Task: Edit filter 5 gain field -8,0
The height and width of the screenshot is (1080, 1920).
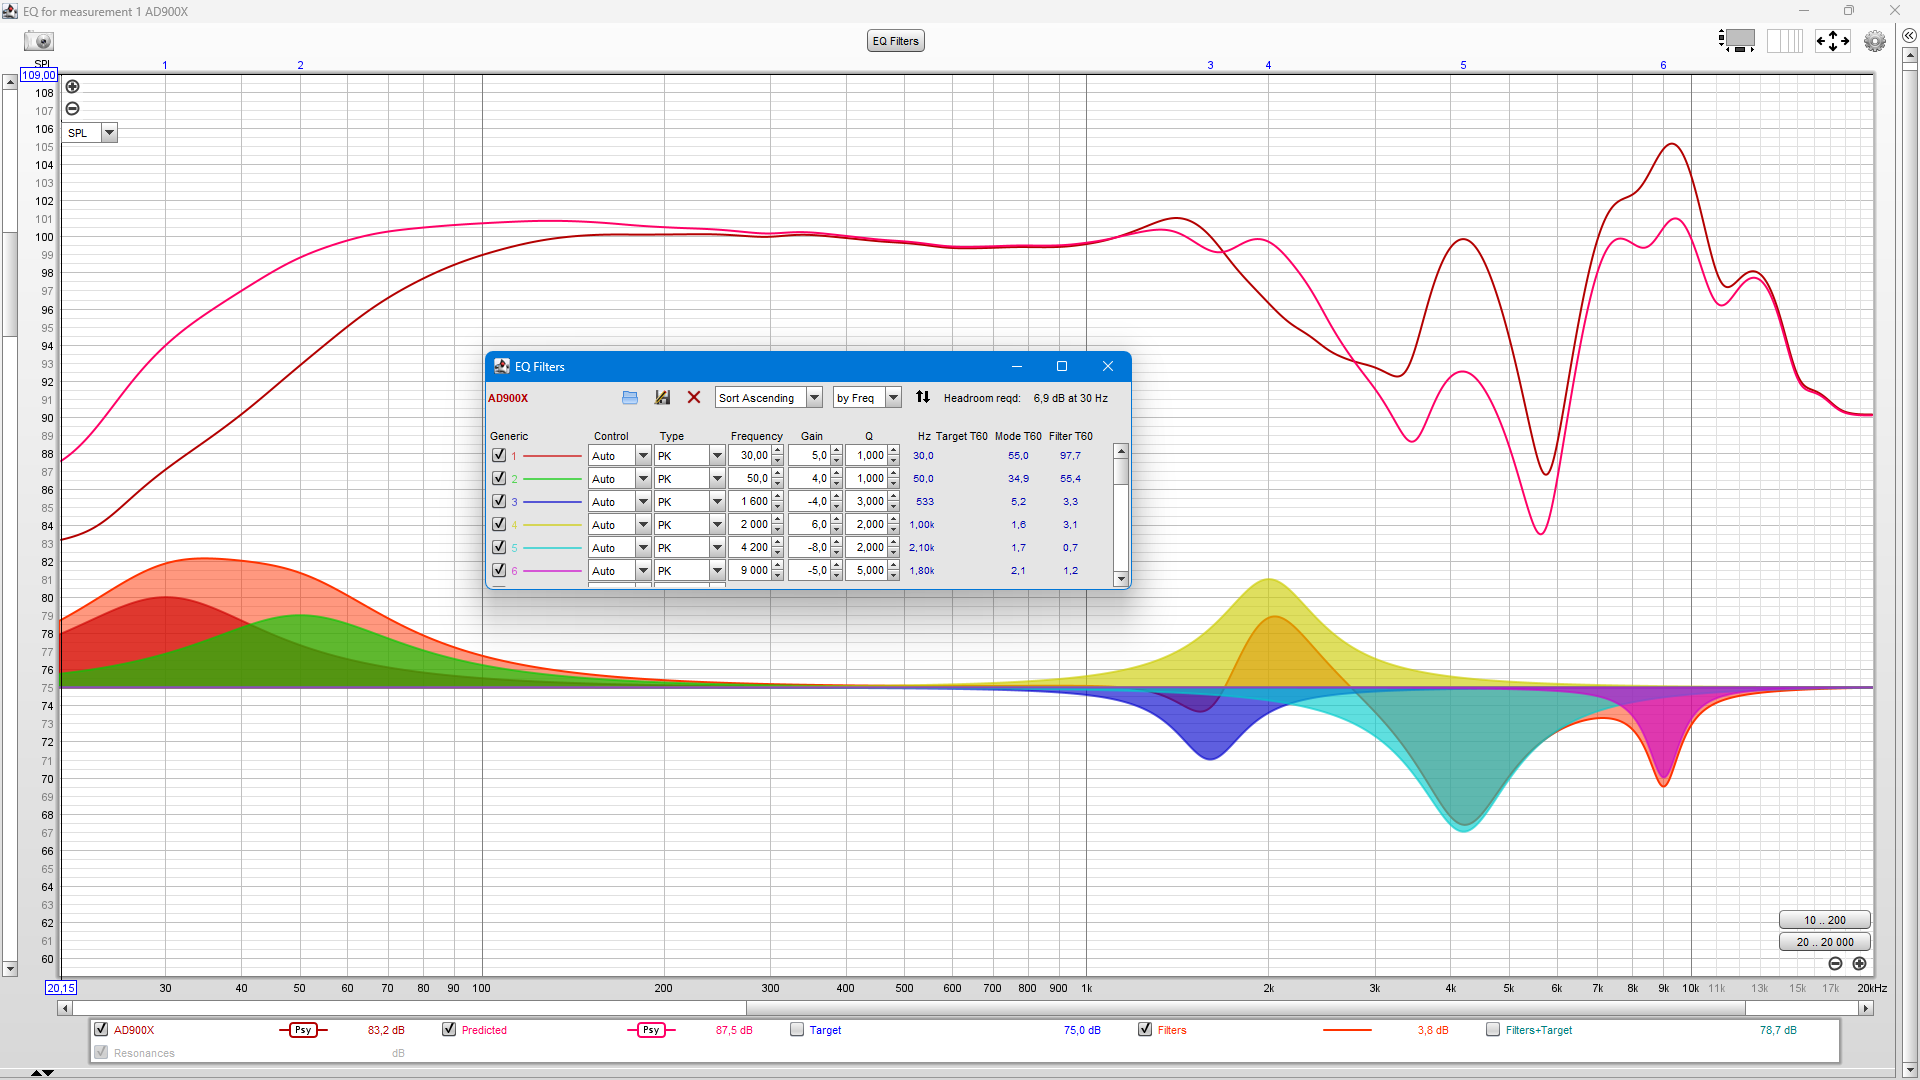Action: tap(809, 548)
